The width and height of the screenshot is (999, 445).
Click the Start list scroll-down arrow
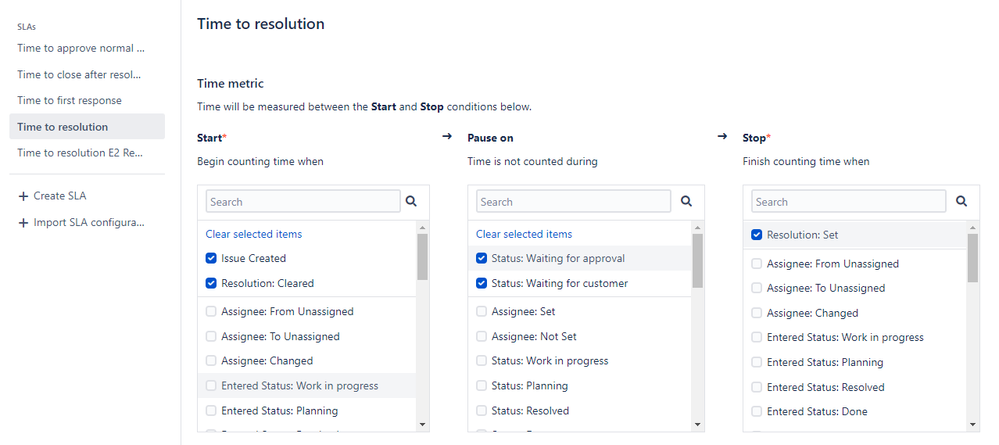pos(422,424)
